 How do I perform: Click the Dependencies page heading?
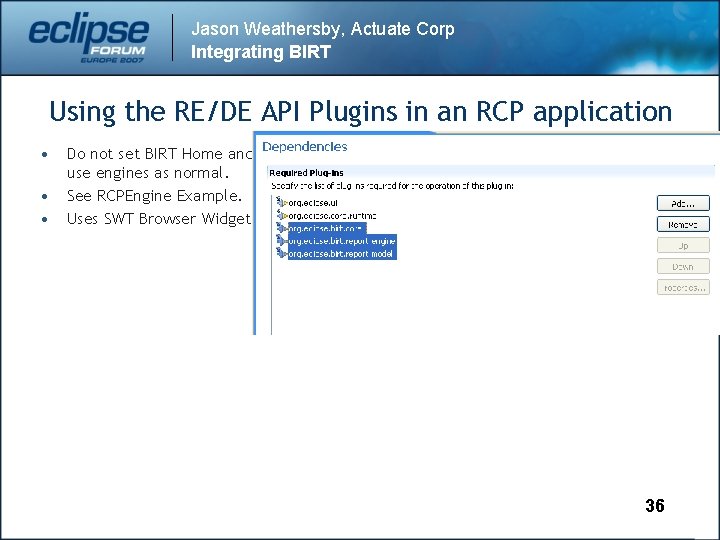click(x=304, y=147)
